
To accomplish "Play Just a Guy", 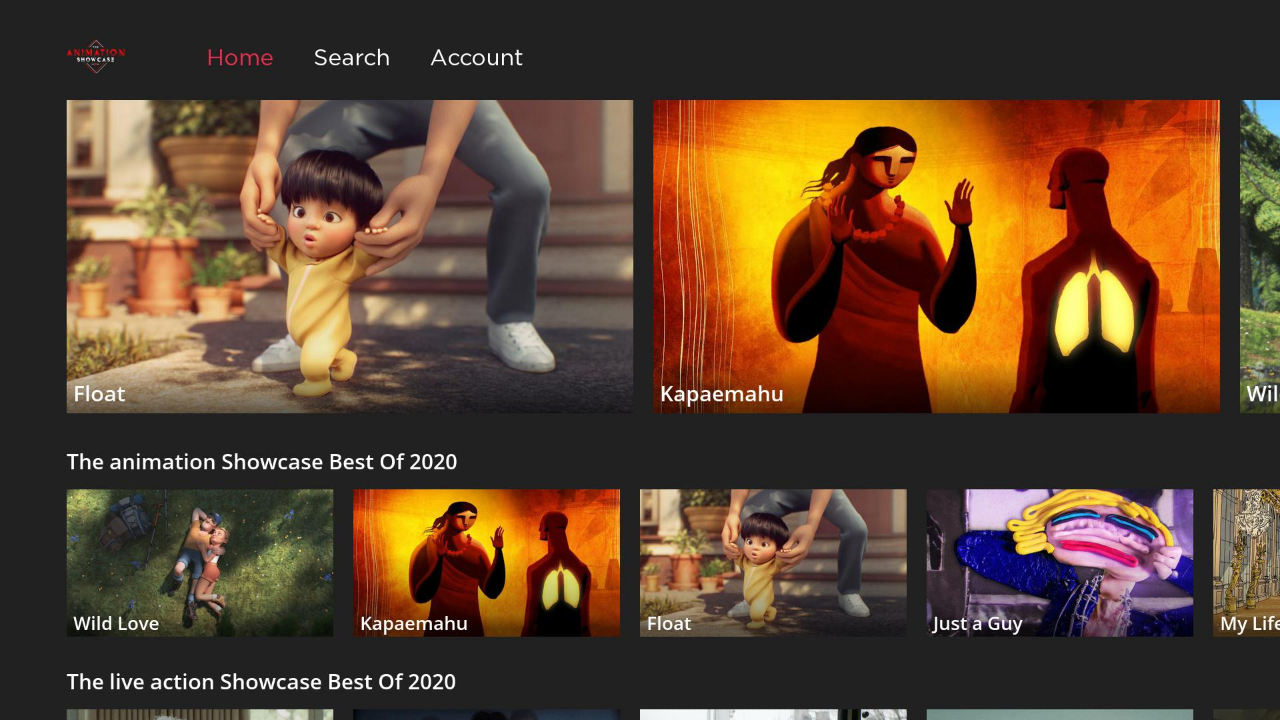I will point(1059,562).
